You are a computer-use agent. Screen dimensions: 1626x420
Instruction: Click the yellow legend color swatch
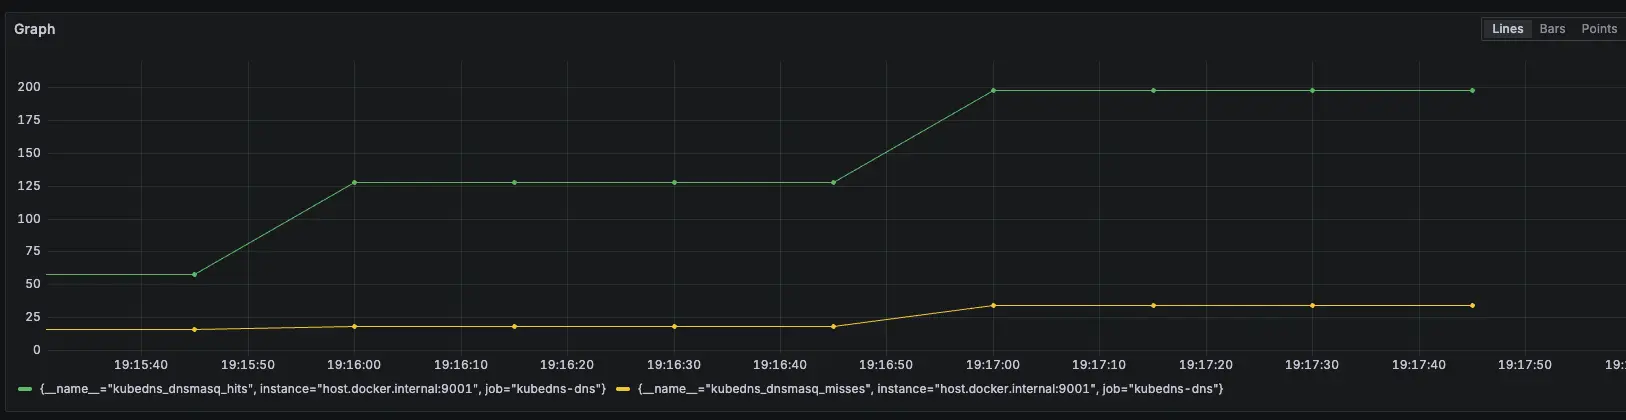pyautogui.click(x=623, y=388)
